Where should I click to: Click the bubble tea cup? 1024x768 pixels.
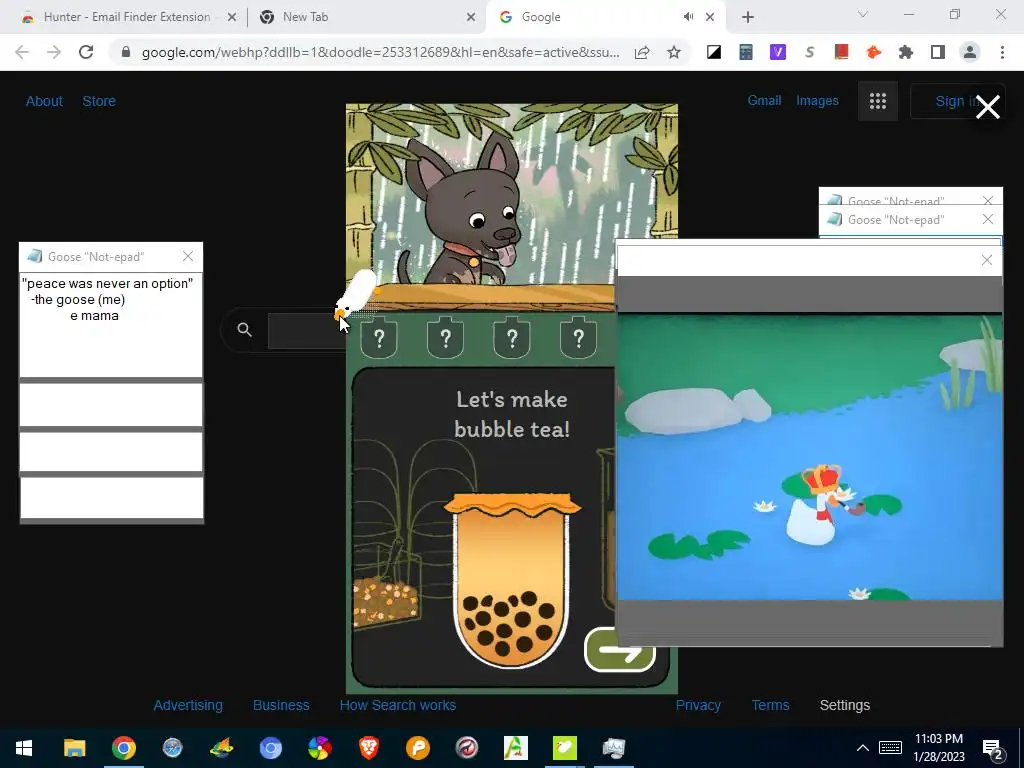coord(511,581)
